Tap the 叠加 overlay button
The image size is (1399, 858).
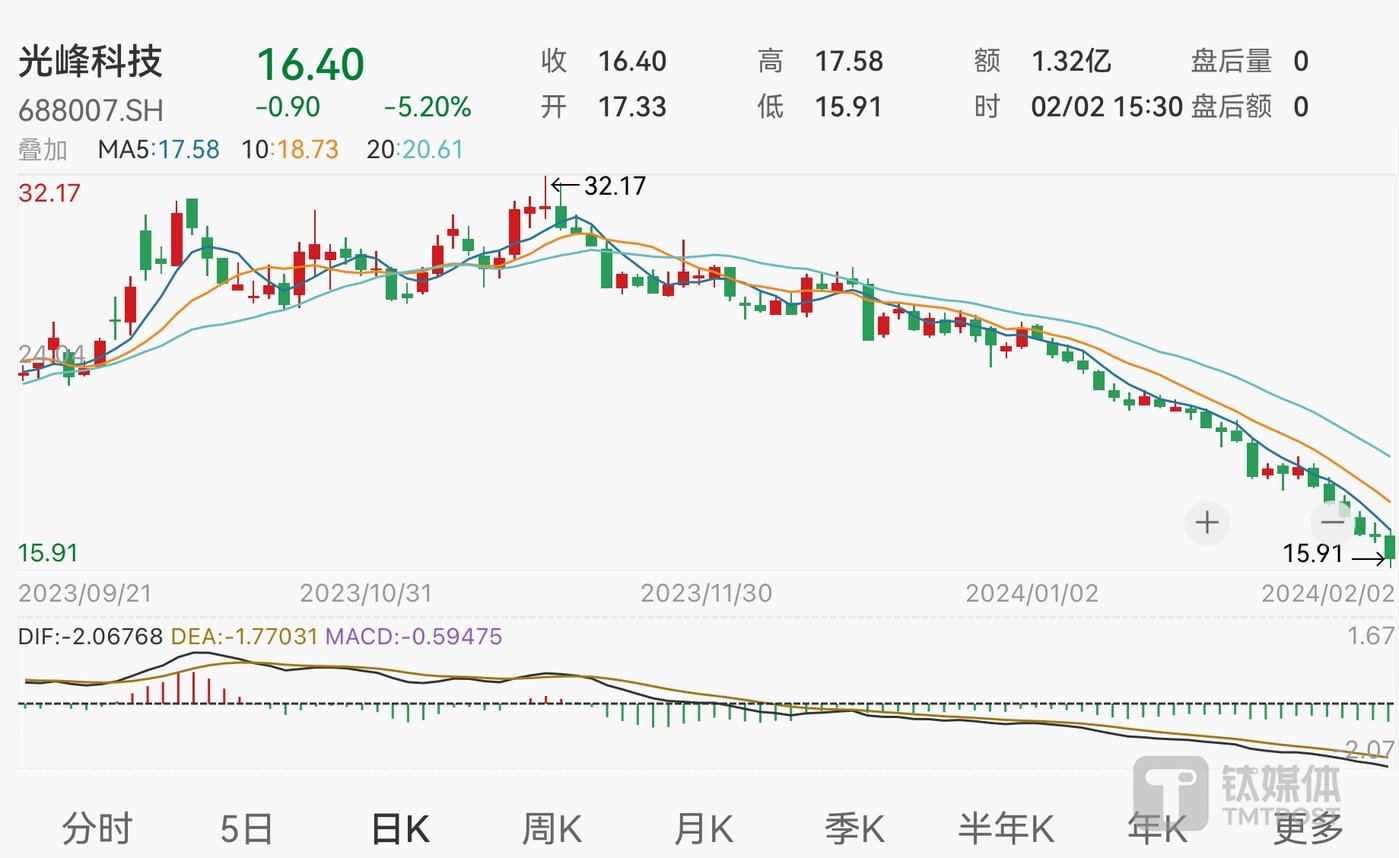click(43, 150)
